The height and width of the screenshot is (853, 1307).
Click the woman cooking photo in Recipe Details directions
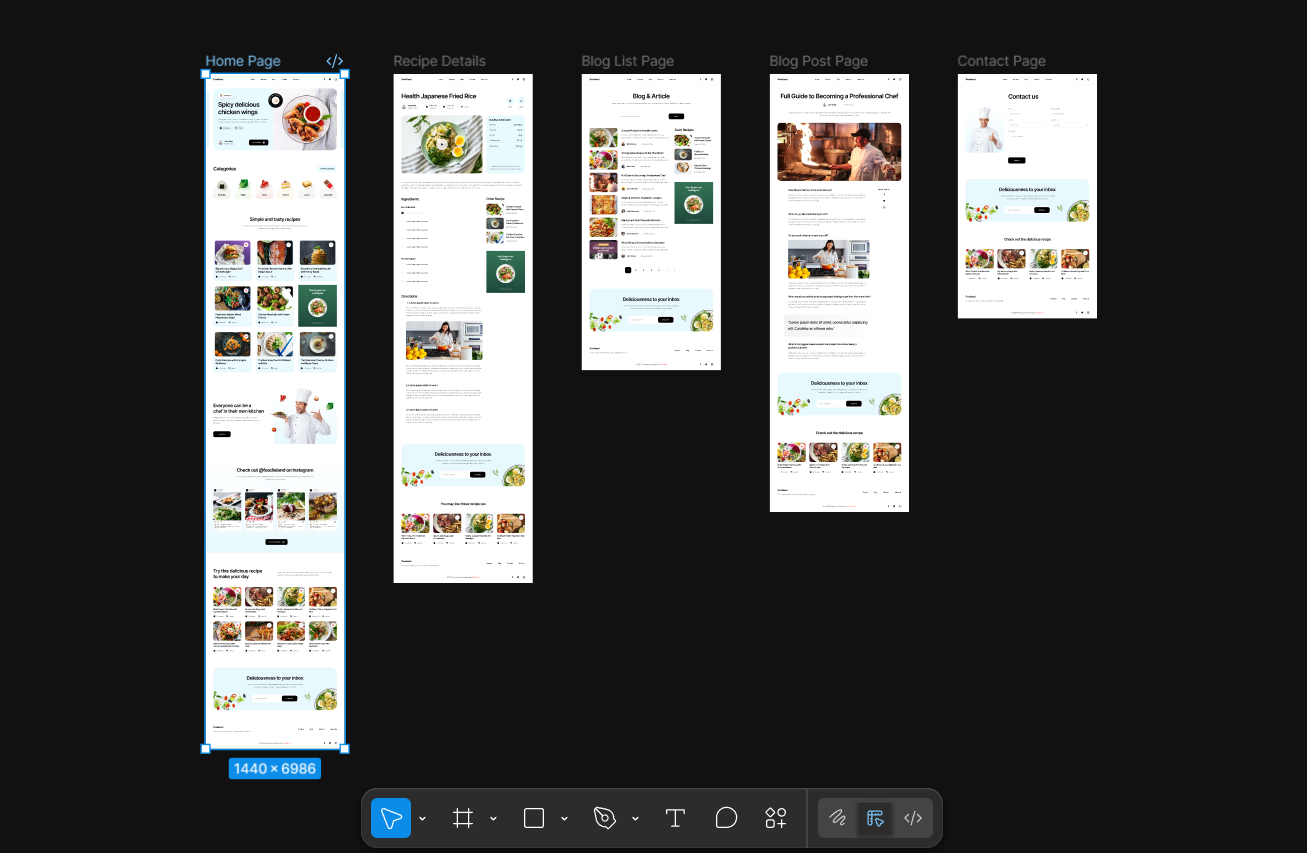[444, 341]
